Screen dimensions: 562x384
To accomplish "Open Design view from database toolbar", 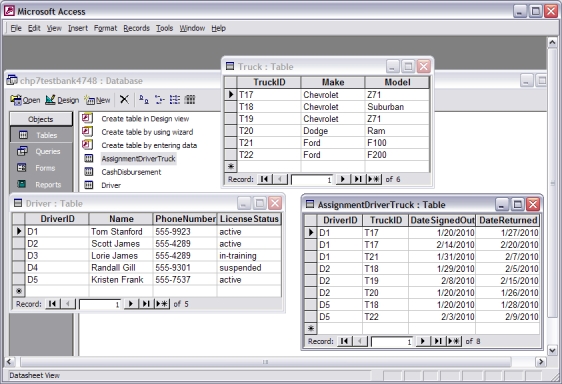I will tap(62, 100).
